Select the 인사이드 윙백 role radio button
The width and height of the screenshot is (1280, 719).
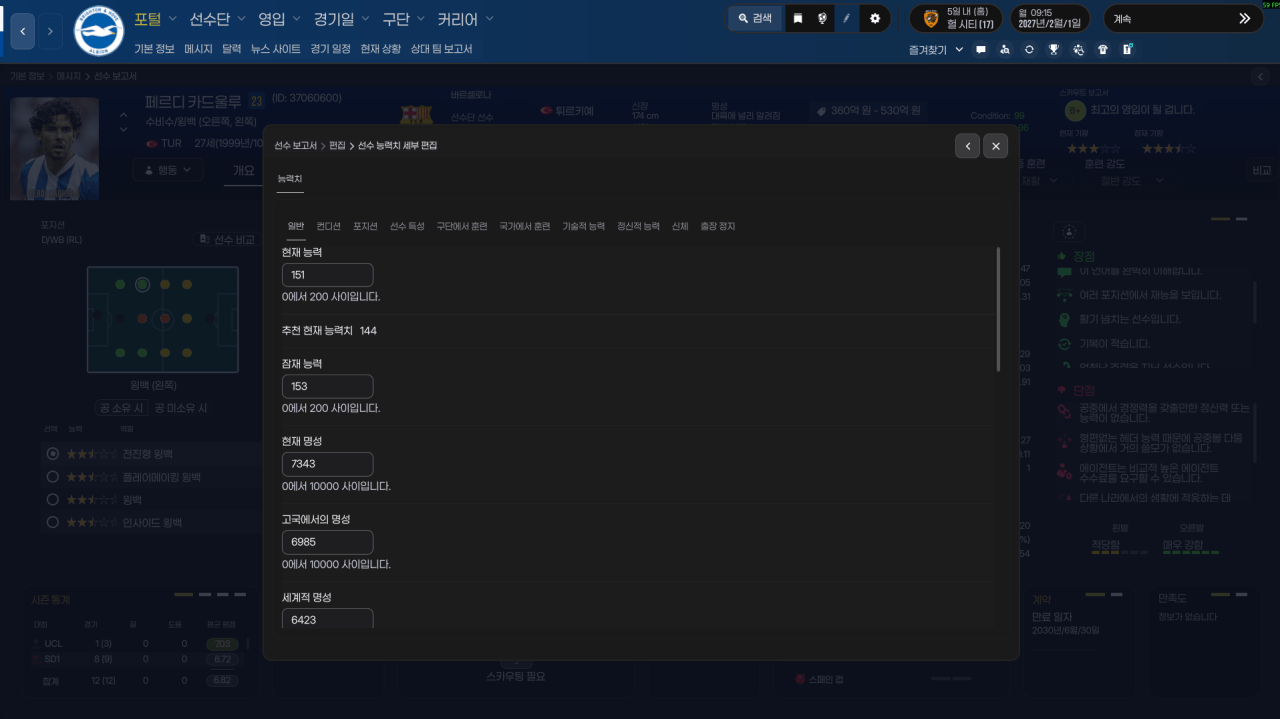[x=53, y=522]
